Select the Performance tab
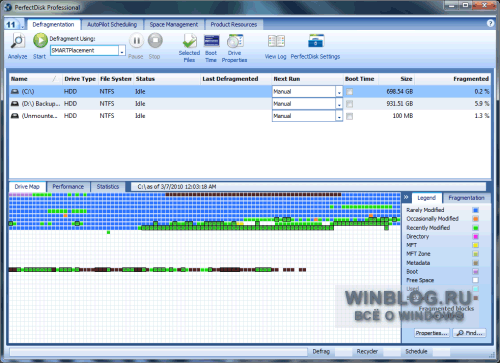500x363 pixels. pyautogui.click(x=68, y=186)
